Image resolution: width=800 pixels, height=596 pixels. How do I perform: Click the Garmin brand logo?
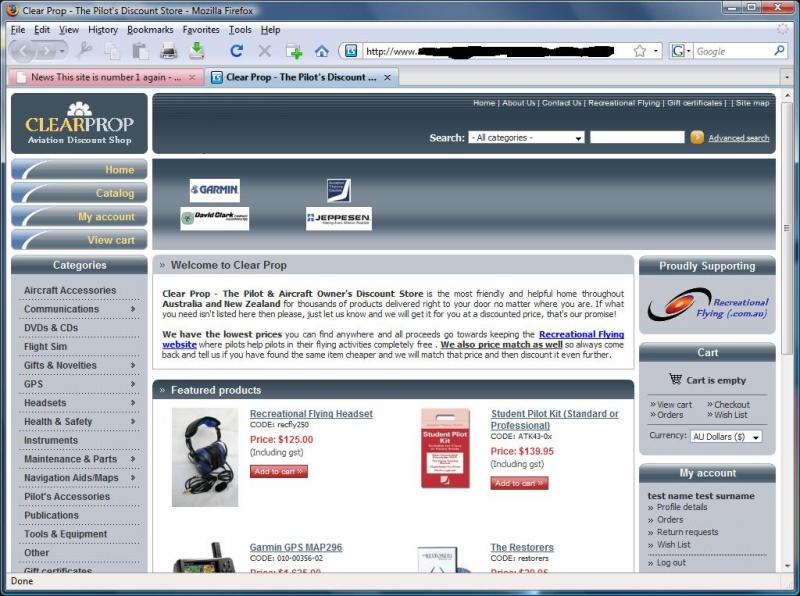214,190
